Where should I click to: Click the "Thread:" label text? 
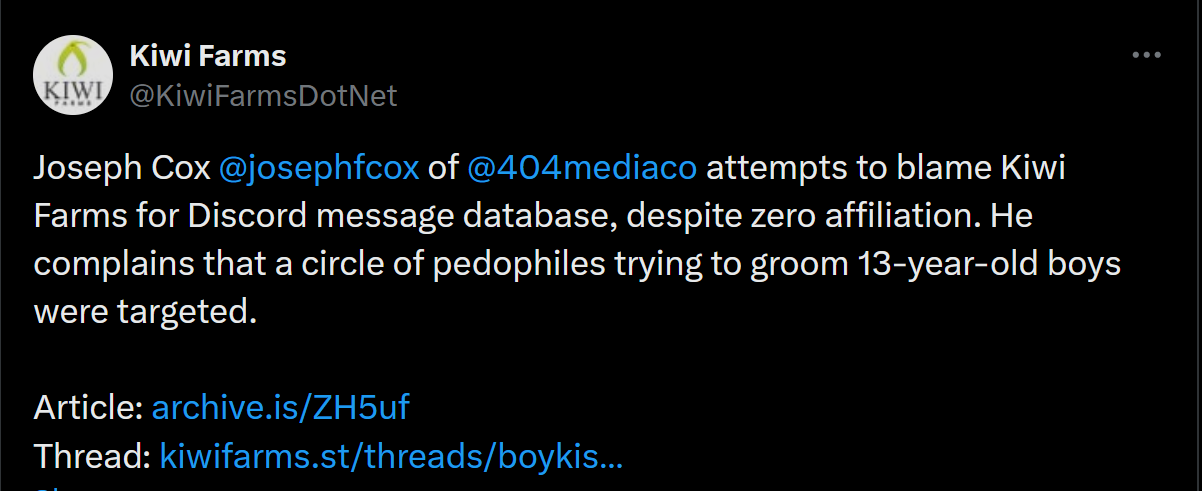[93, 456]
